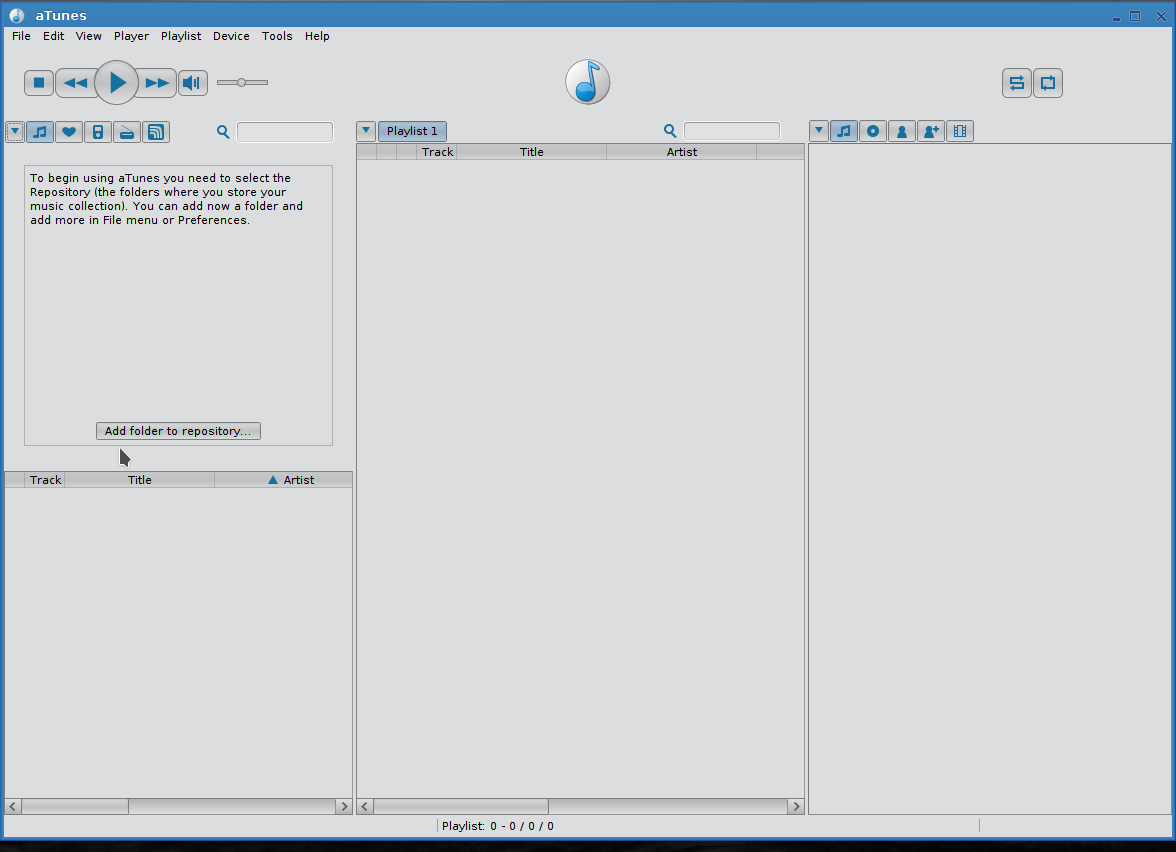Show artist info person tab in context panel

click(902, 131)
